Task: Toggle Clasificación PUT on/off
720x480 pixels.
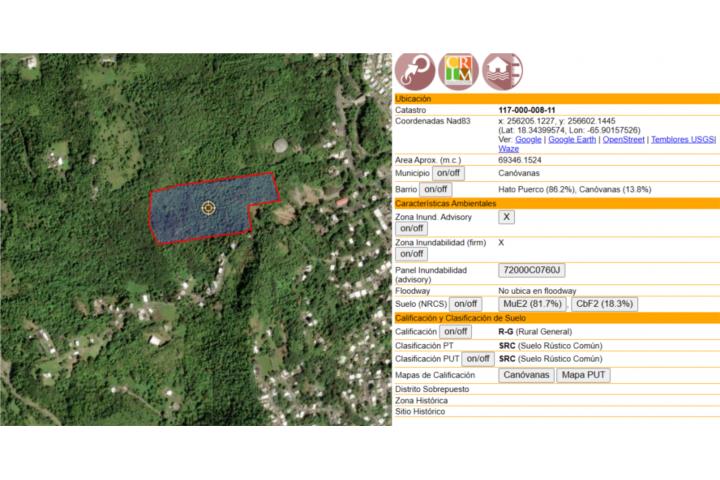Action: 478,358
